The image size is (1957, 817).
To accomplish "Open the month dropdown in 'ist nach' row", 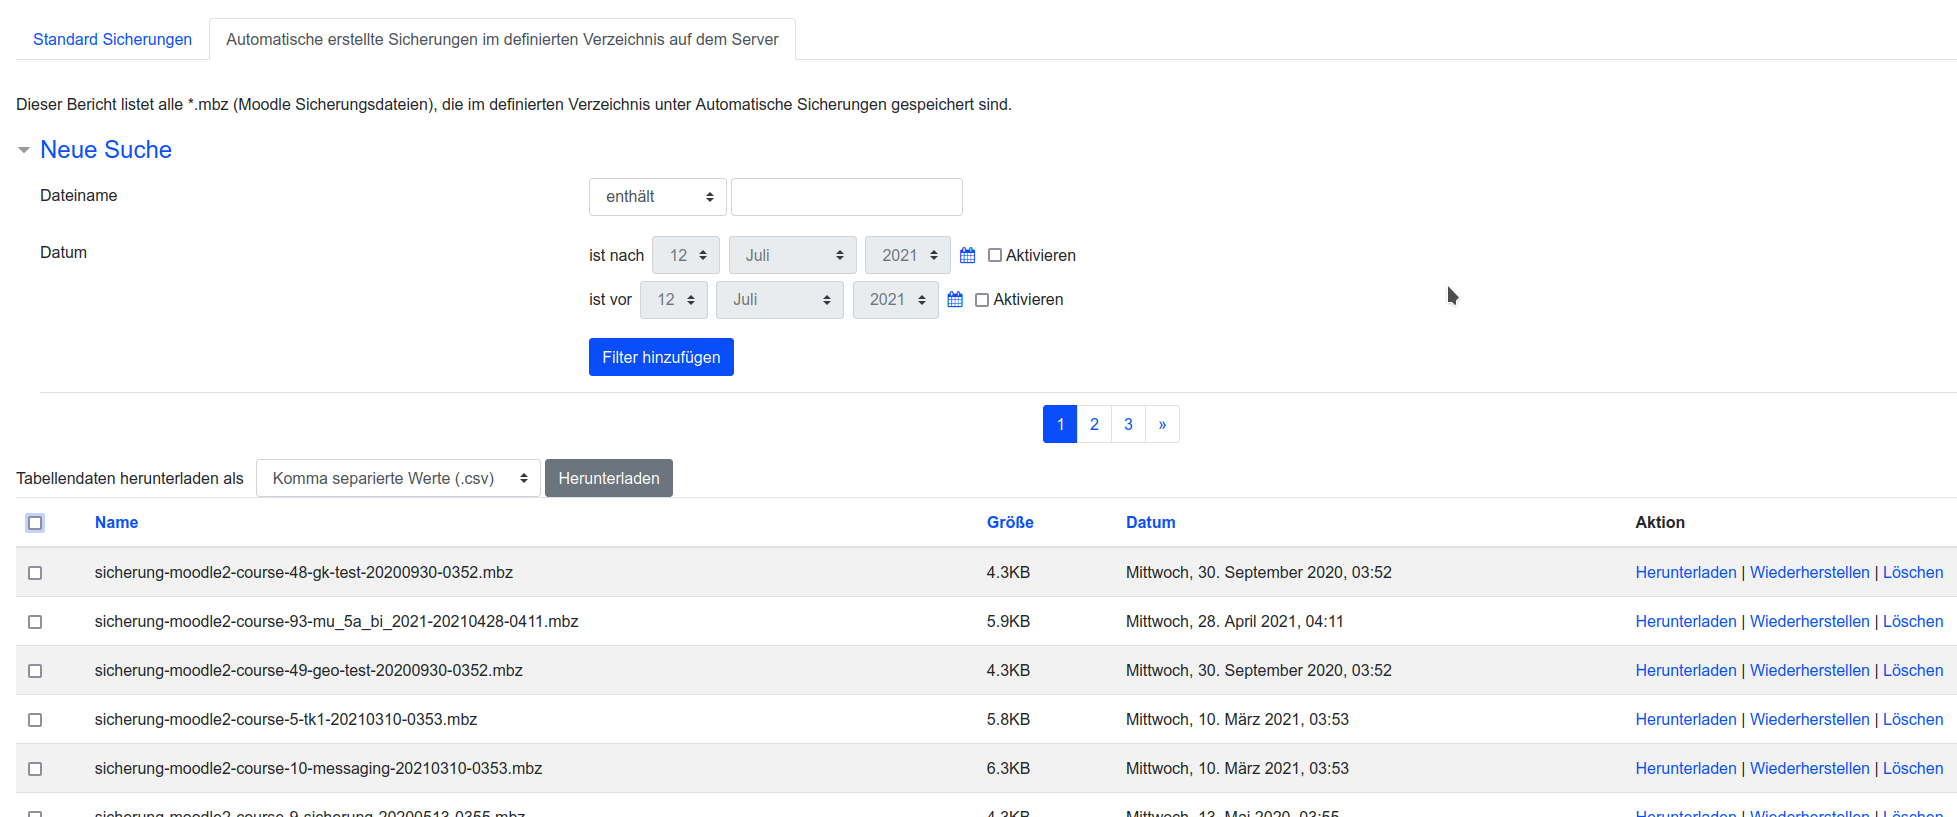I will pos(792,256).
